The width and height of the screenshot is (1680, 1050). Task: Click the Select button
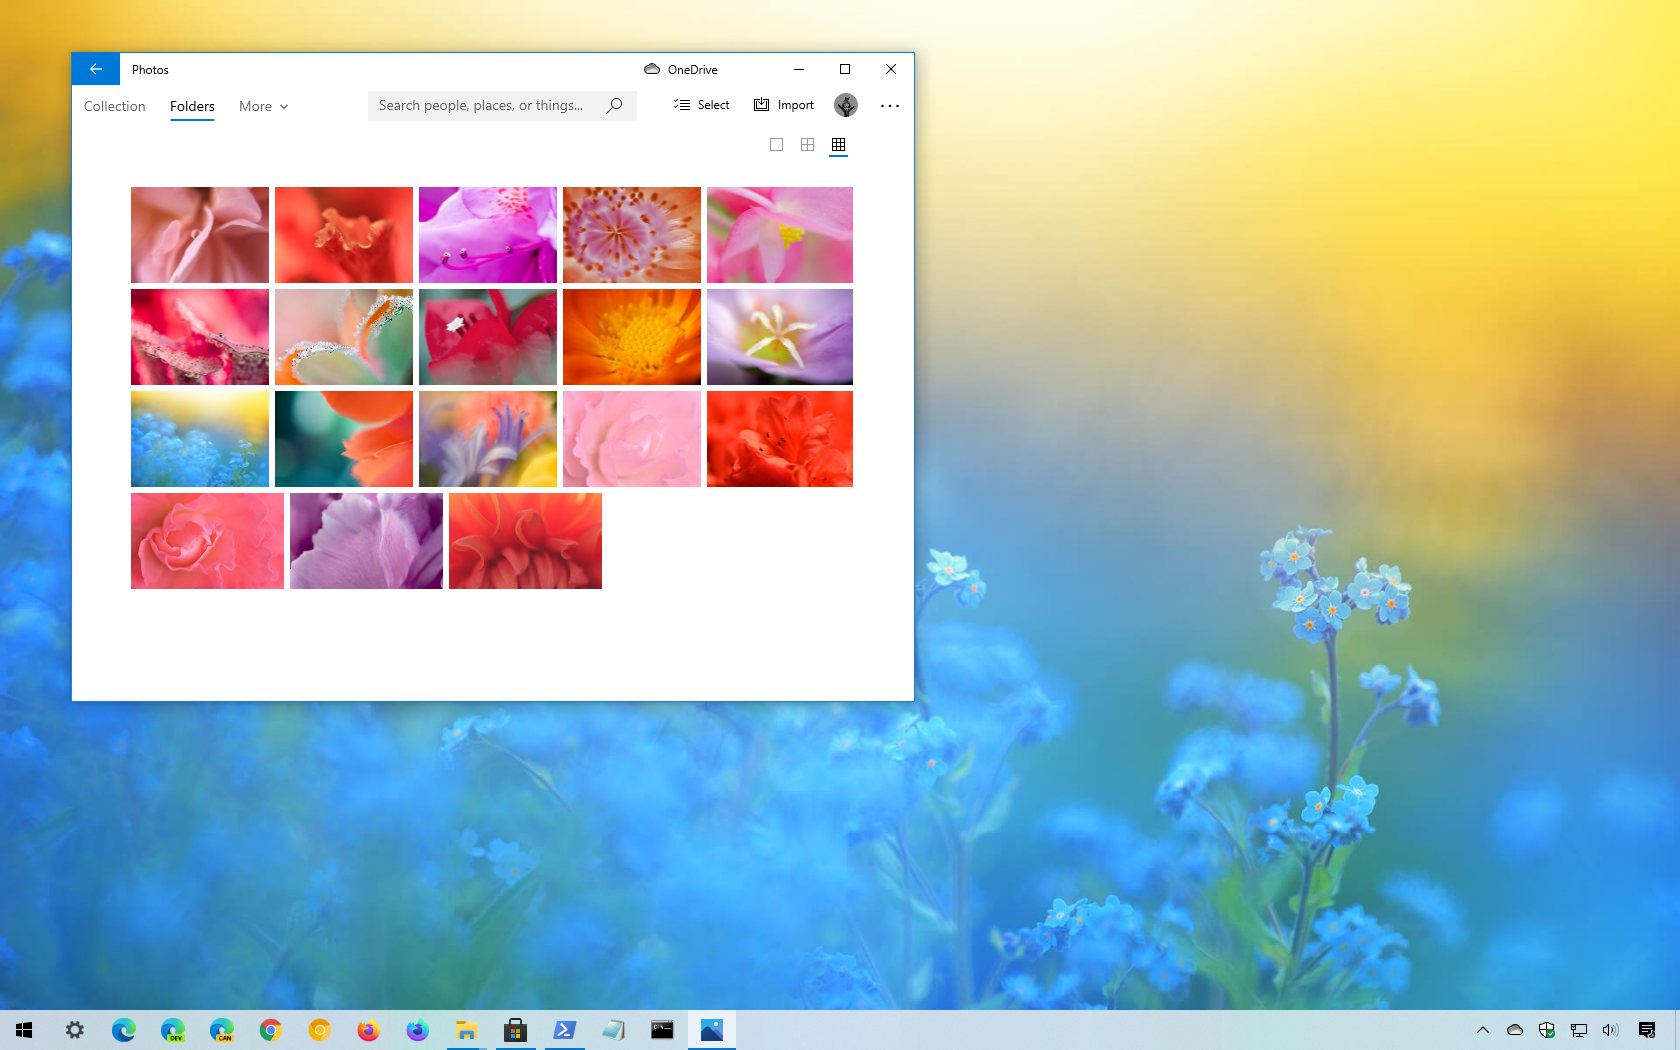(702, 105)
